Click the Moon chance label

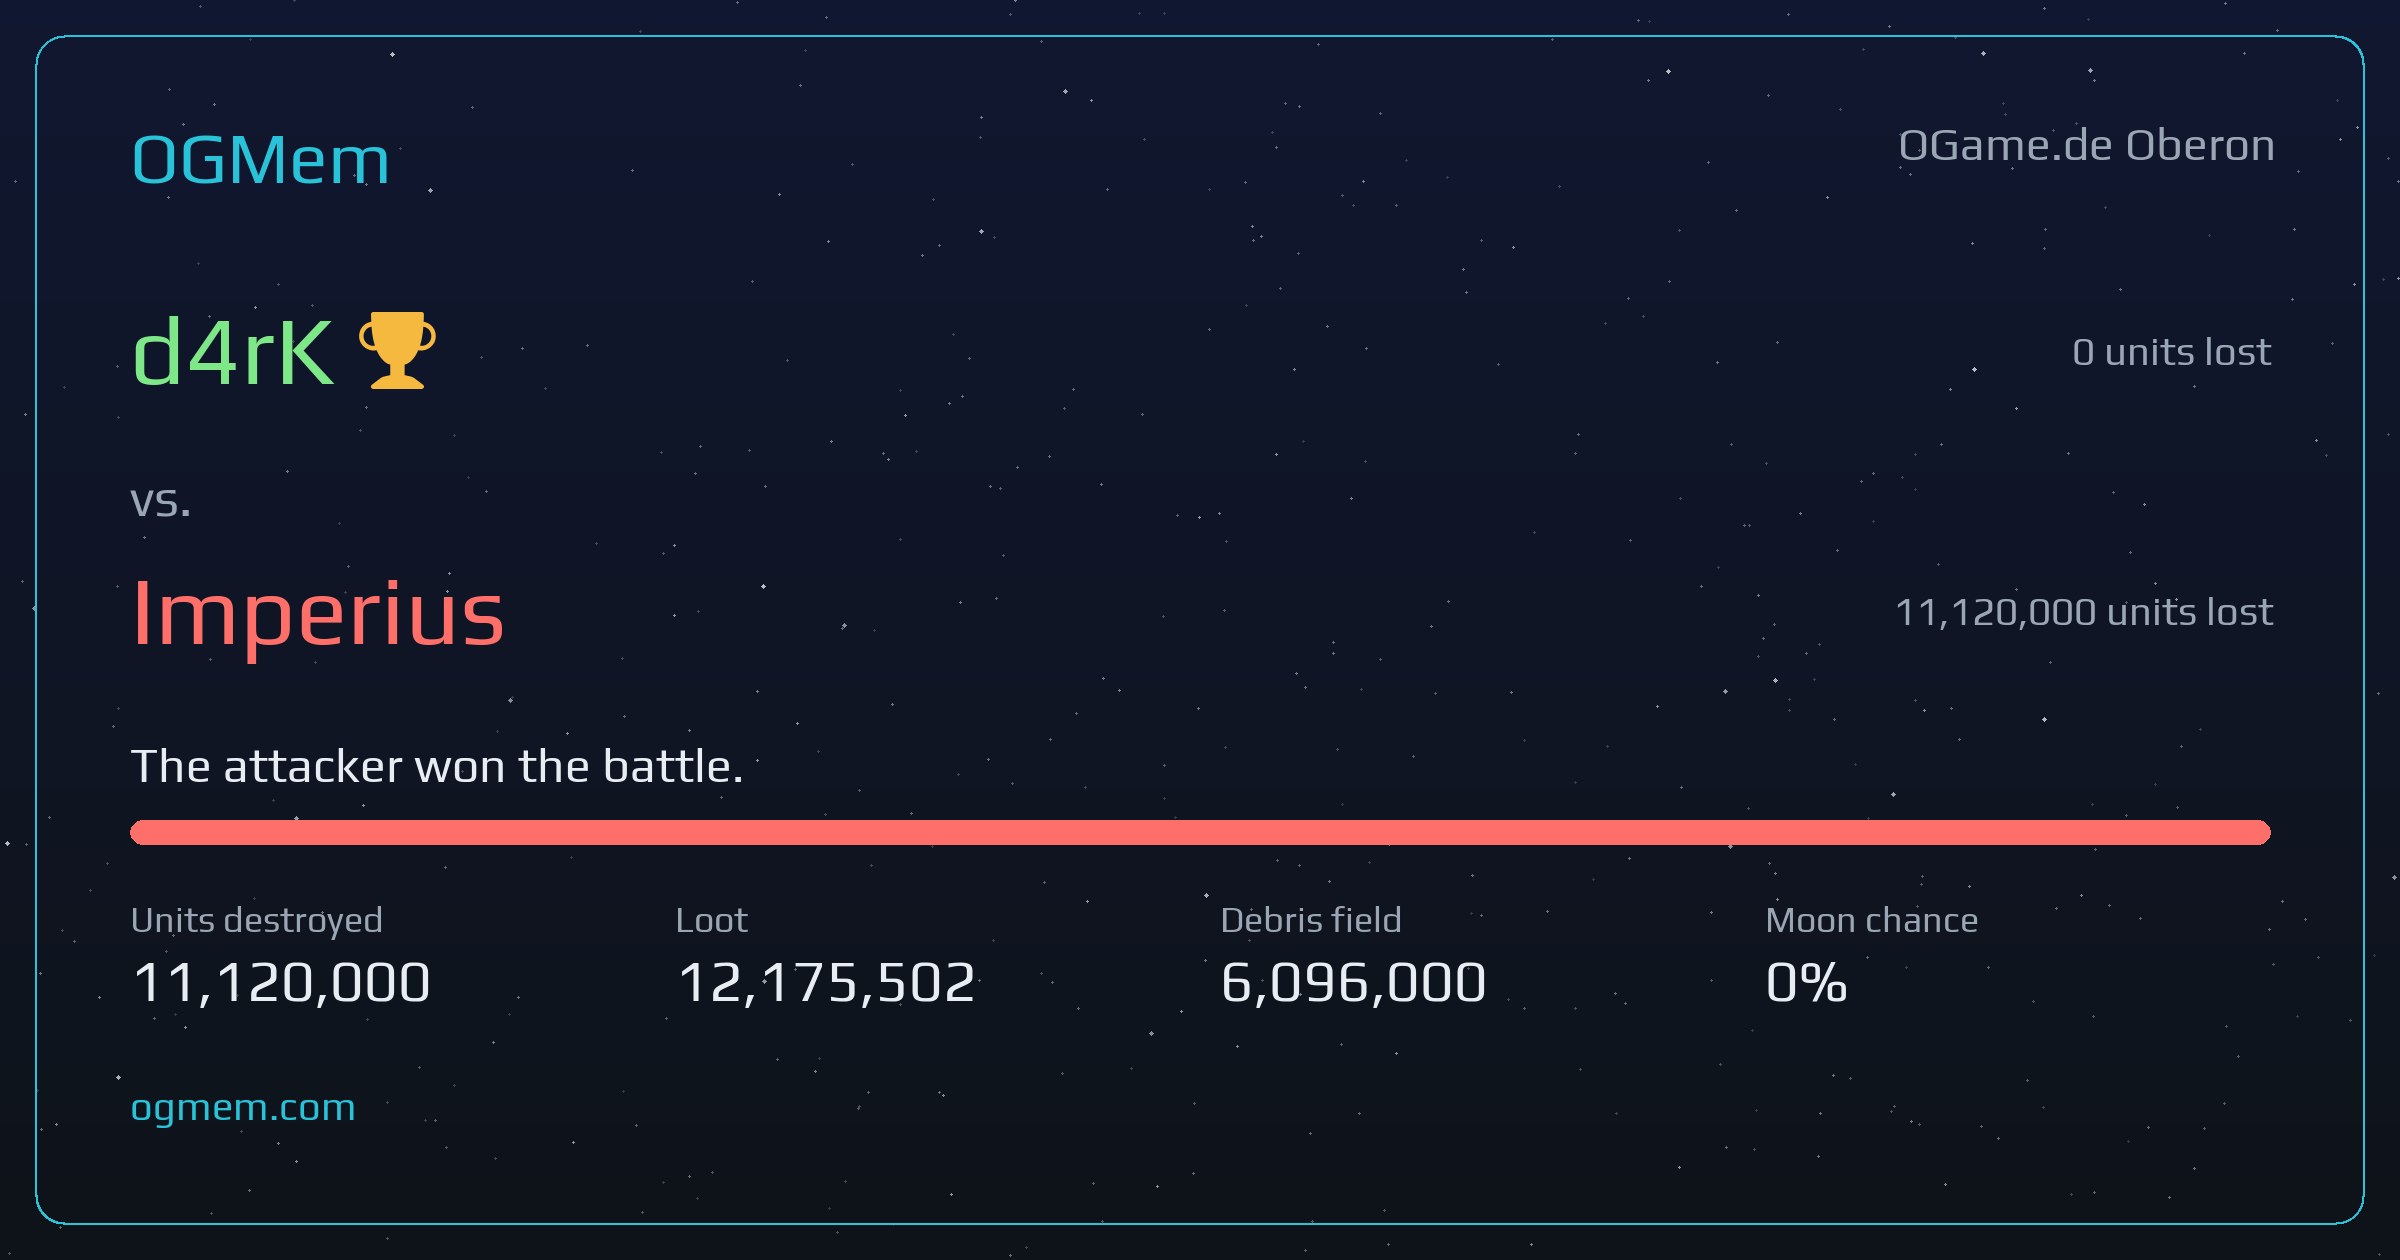(1872, 920)
